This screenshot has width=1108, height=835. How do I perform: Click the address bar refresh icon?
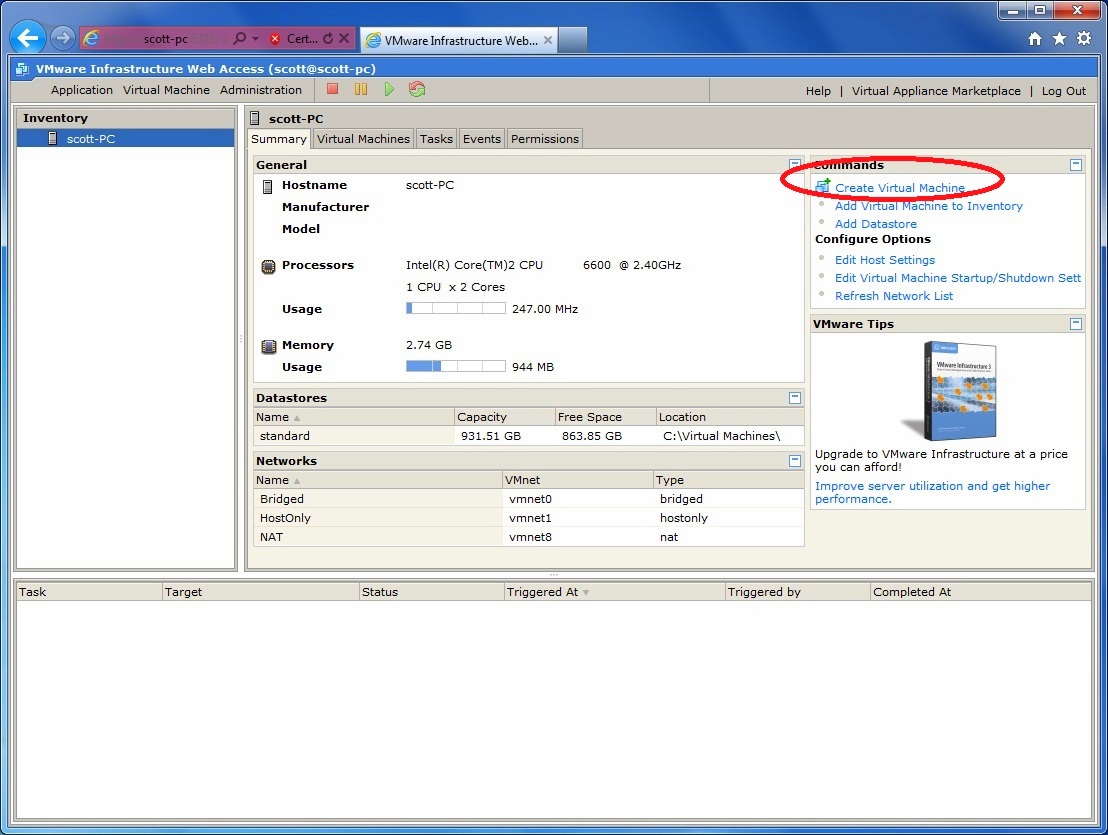tap(328, 38)
